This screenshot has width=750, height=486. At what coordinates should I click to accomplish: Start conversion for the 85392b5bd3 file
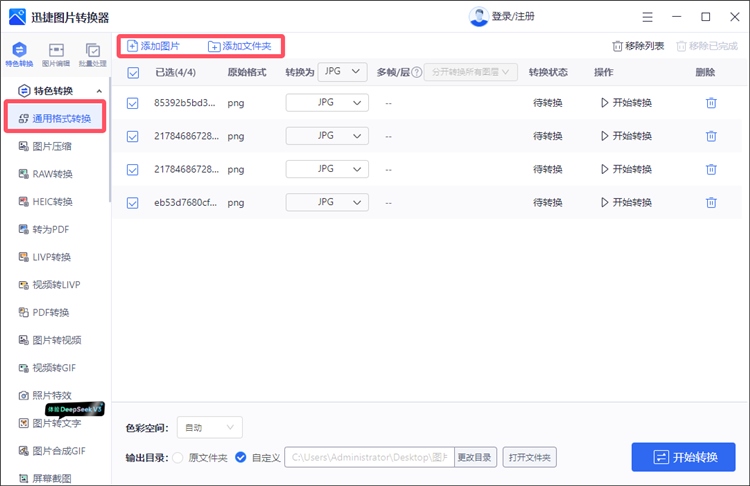pyautogui.click(x=626, y=103)
